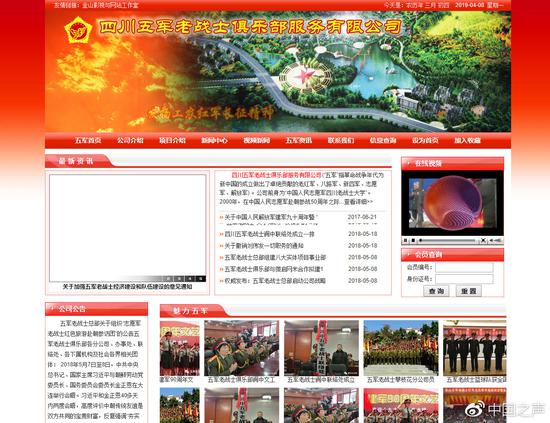Open news 四川五军老战士调中联络处成立

click(269, 234)
